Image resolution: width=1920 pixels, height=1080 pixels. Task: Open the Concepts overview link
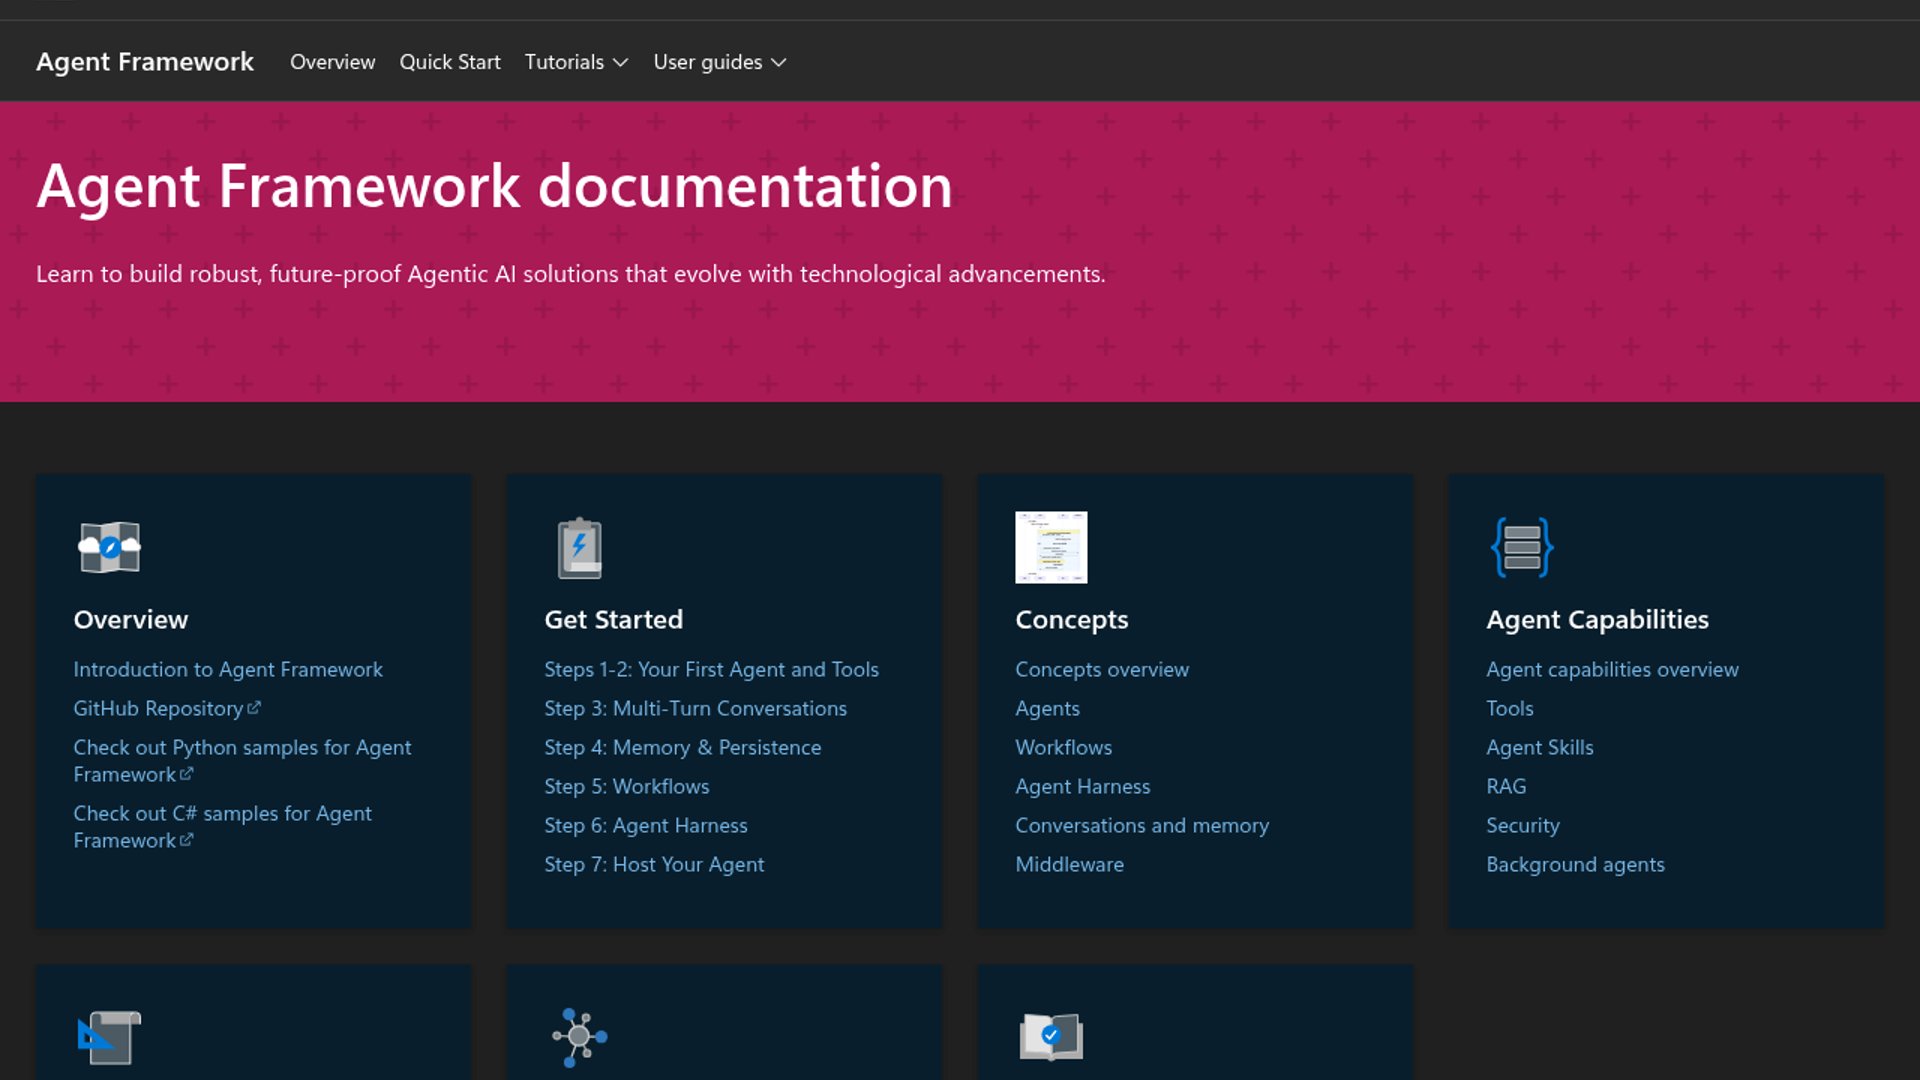point(1102,669)
